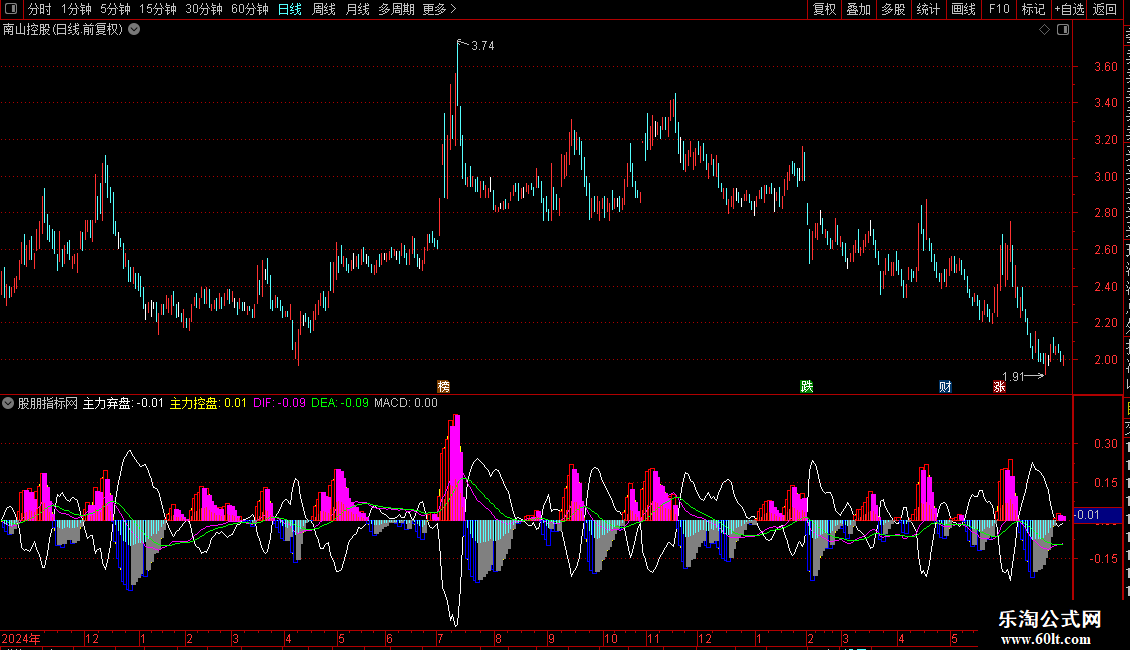Activate the 画线 drawing tool
1130x650 pixels.
[964, 9]
